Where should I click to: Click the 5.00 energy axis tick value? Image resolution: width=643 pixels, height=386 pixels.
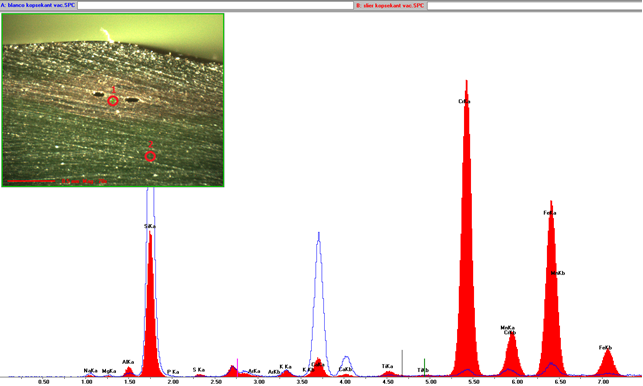point(431,382)
